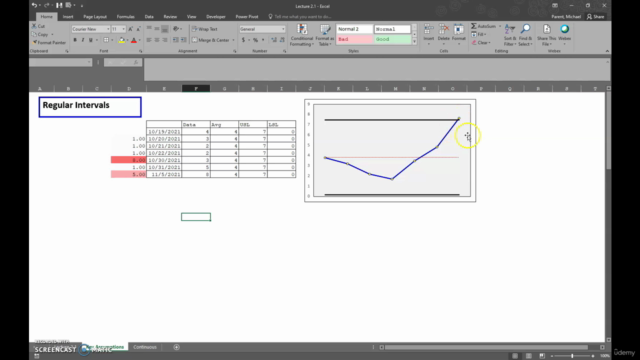640x360 pixels.
Task: Click the Decrease Indent icon
Action: tap(176, 40)
